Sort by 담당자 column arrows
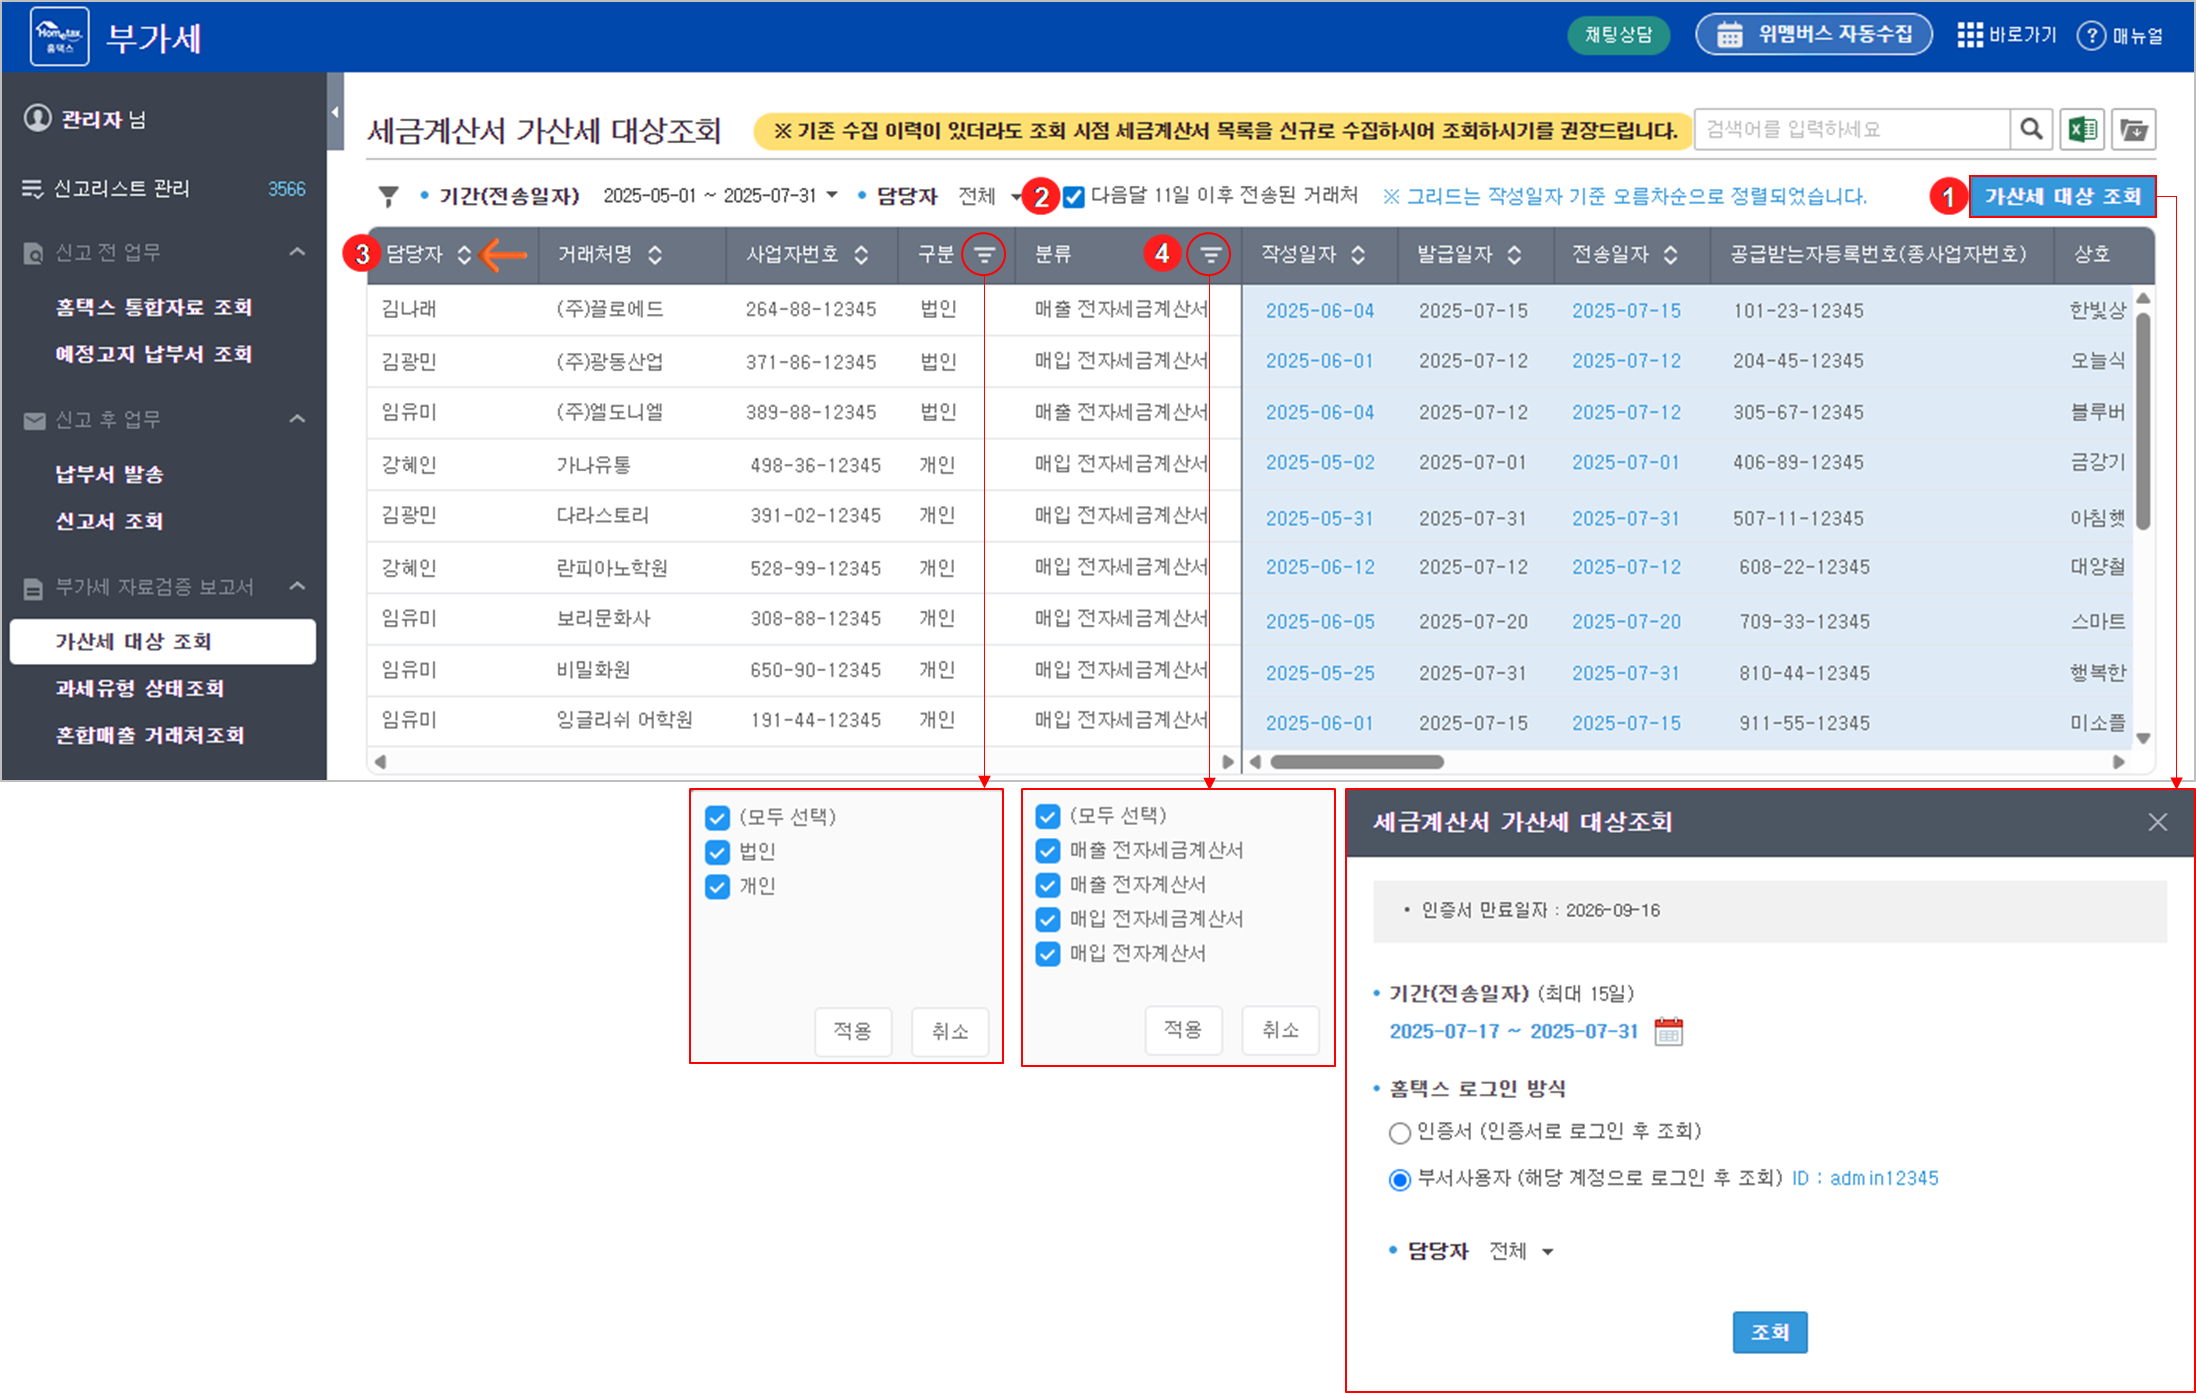The image size is (2196, 1393). pos(464,255)
